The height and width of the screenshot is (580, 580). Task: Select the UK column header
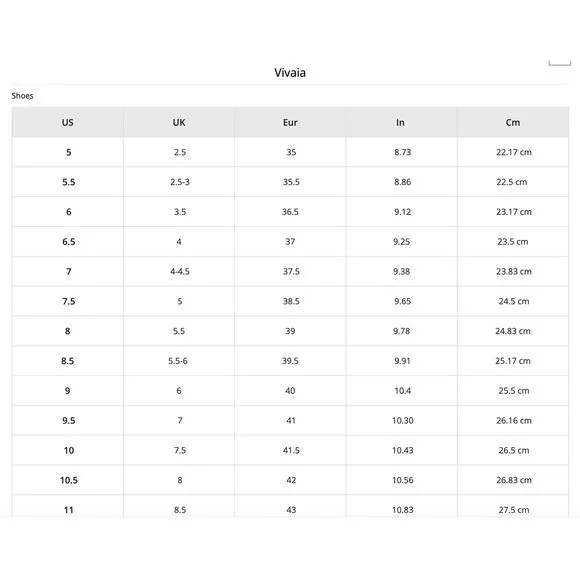point(179,122)
